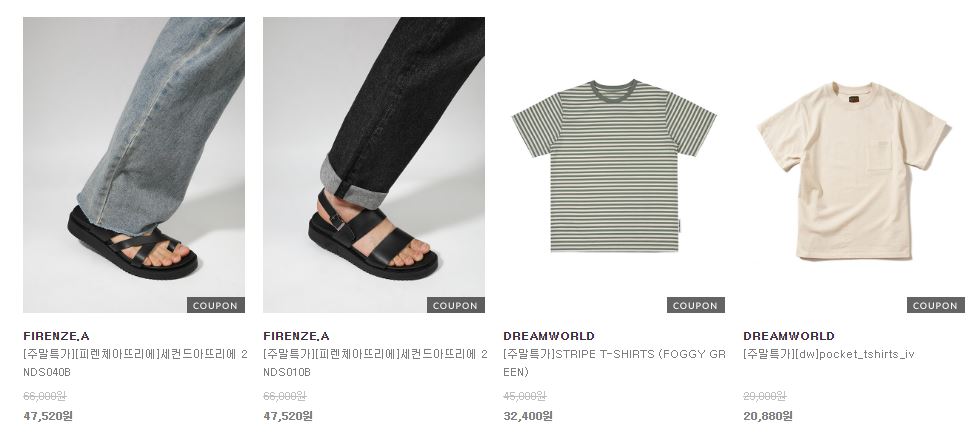Image resolution: width=973 pixels, height=437 pixels.
Task: Open the ivory pocket t-shirt image
Action: tap(854, 165)
